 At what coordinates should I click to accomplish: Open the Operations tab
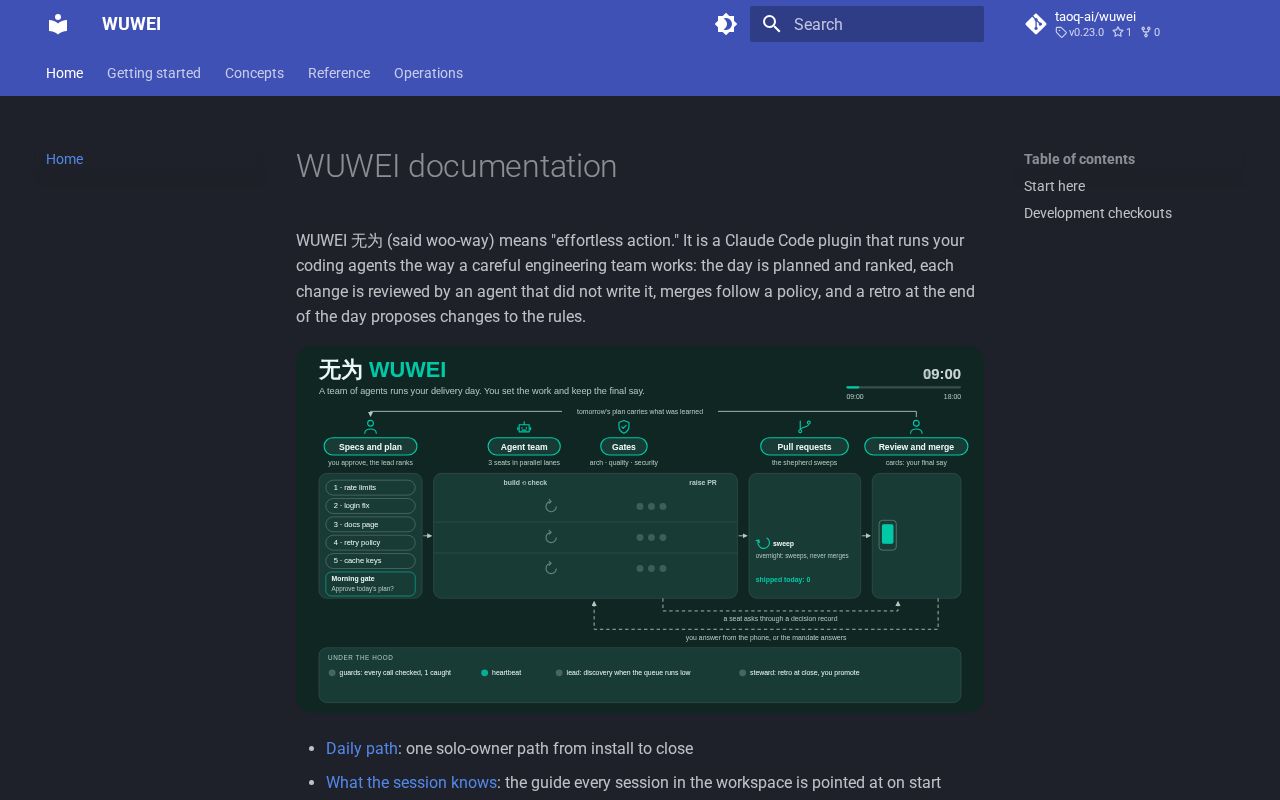428,73
